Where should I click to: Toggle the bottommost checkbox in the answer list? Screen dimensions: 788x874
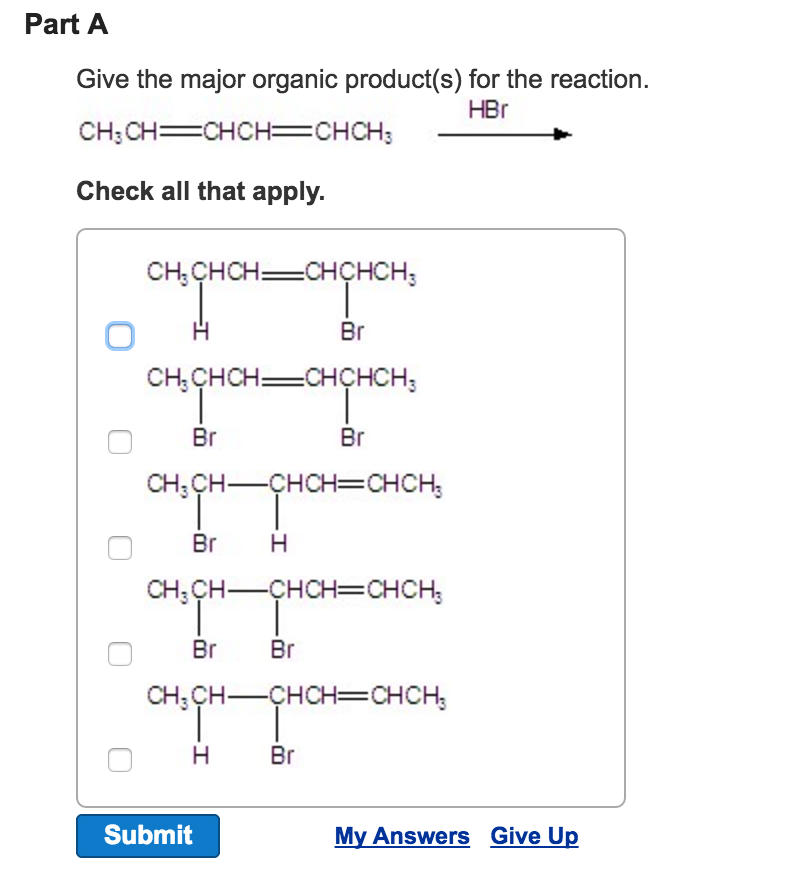pos(120,760)
